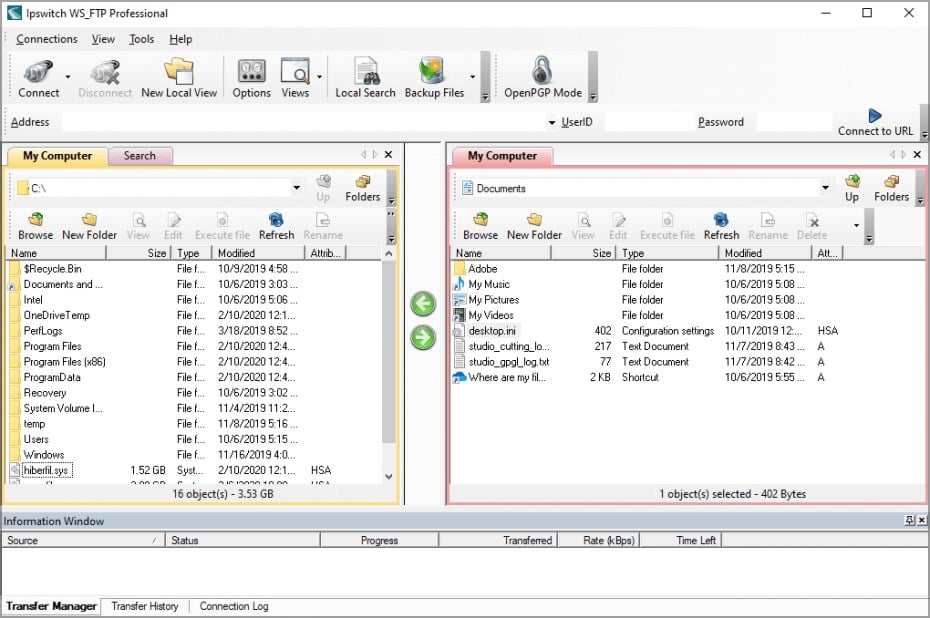Image resolution: width=930 pixels, height=618 pixels.
Task: Pin the Information Window
Action: pos(909,520)
